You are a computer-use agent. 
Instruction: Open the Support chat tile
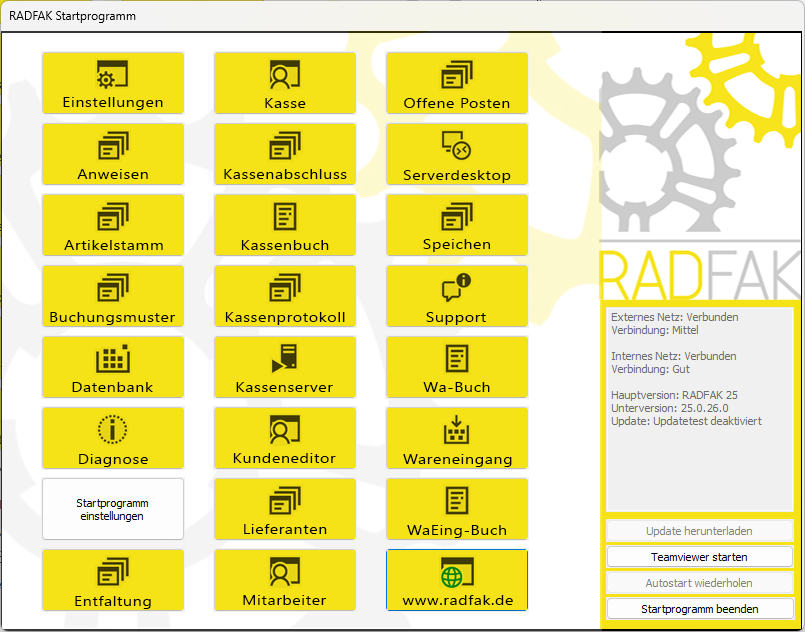[x=457, y=296]
